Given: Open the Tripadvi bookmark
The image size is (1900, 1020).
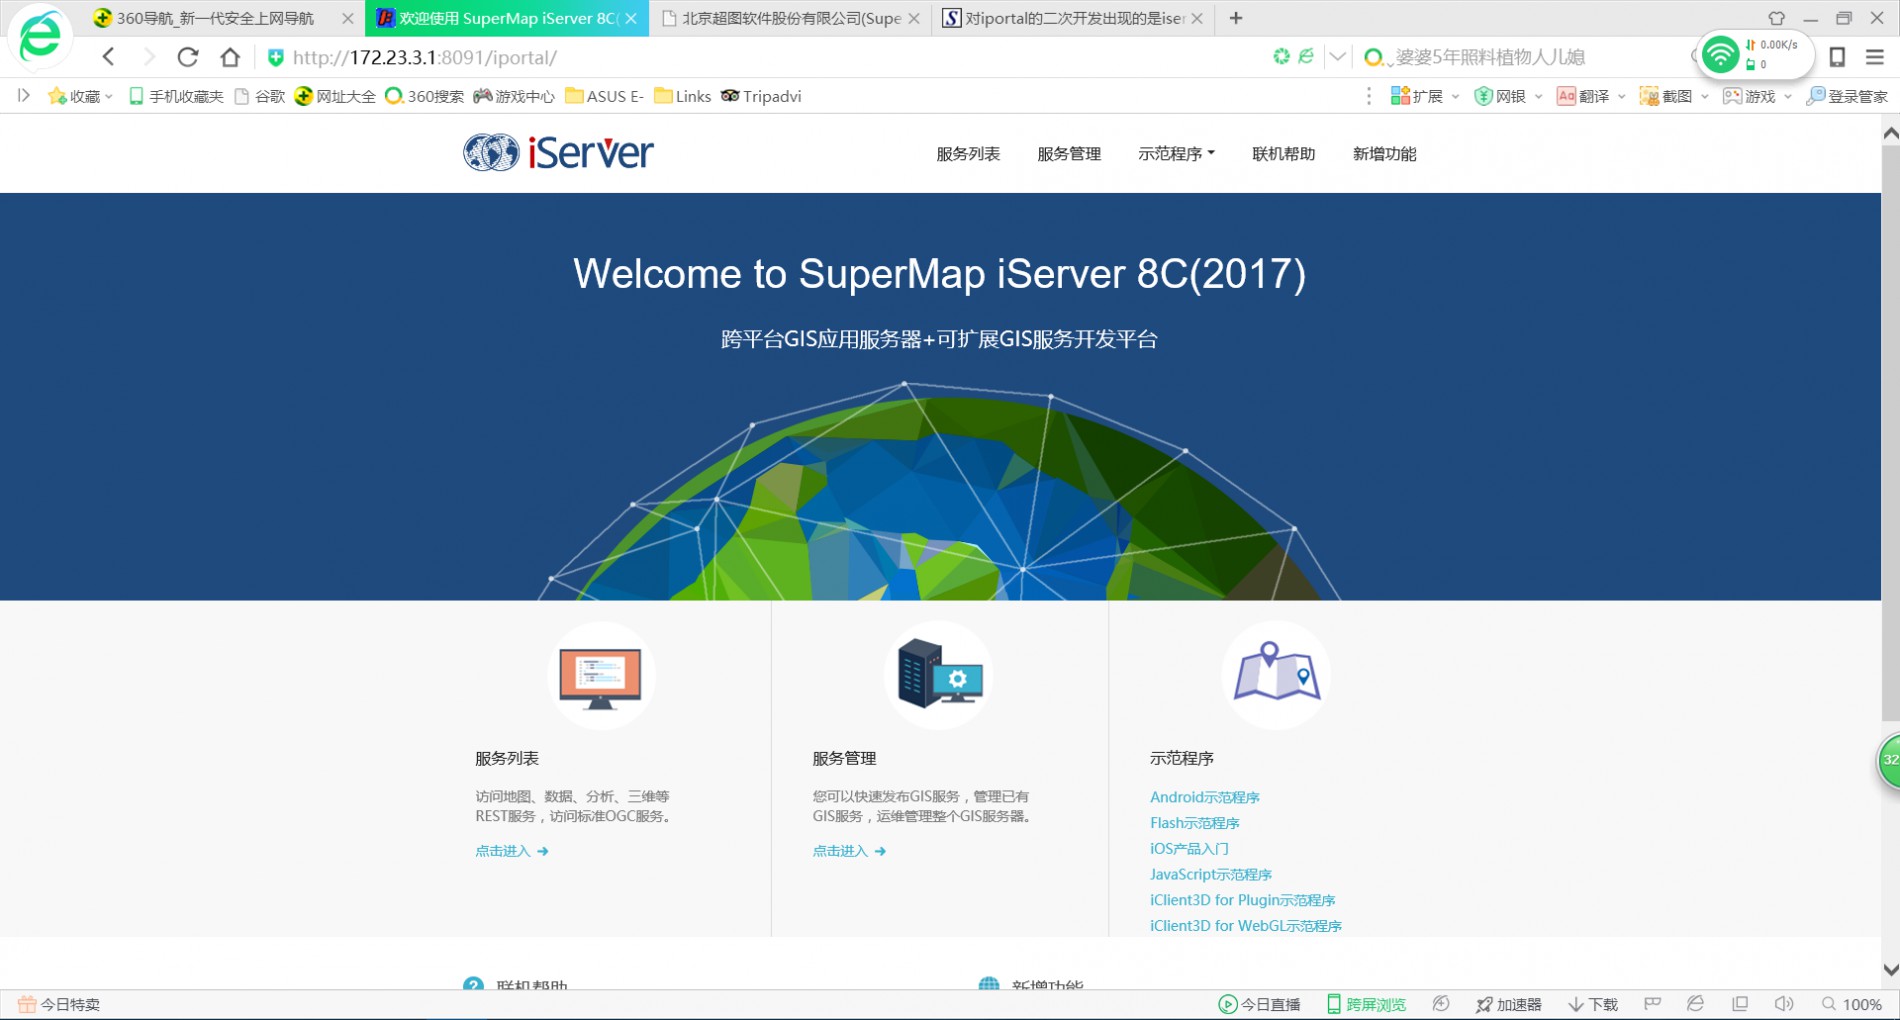Looking at the screenshot, I should [x=761, y=96].
